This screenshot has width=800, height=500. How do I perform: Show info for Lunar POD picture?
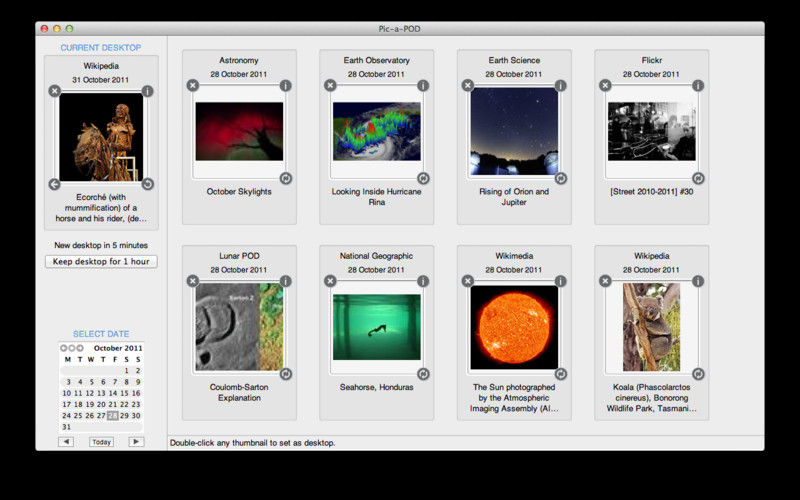pyautogui.click(x=285, y=281)
